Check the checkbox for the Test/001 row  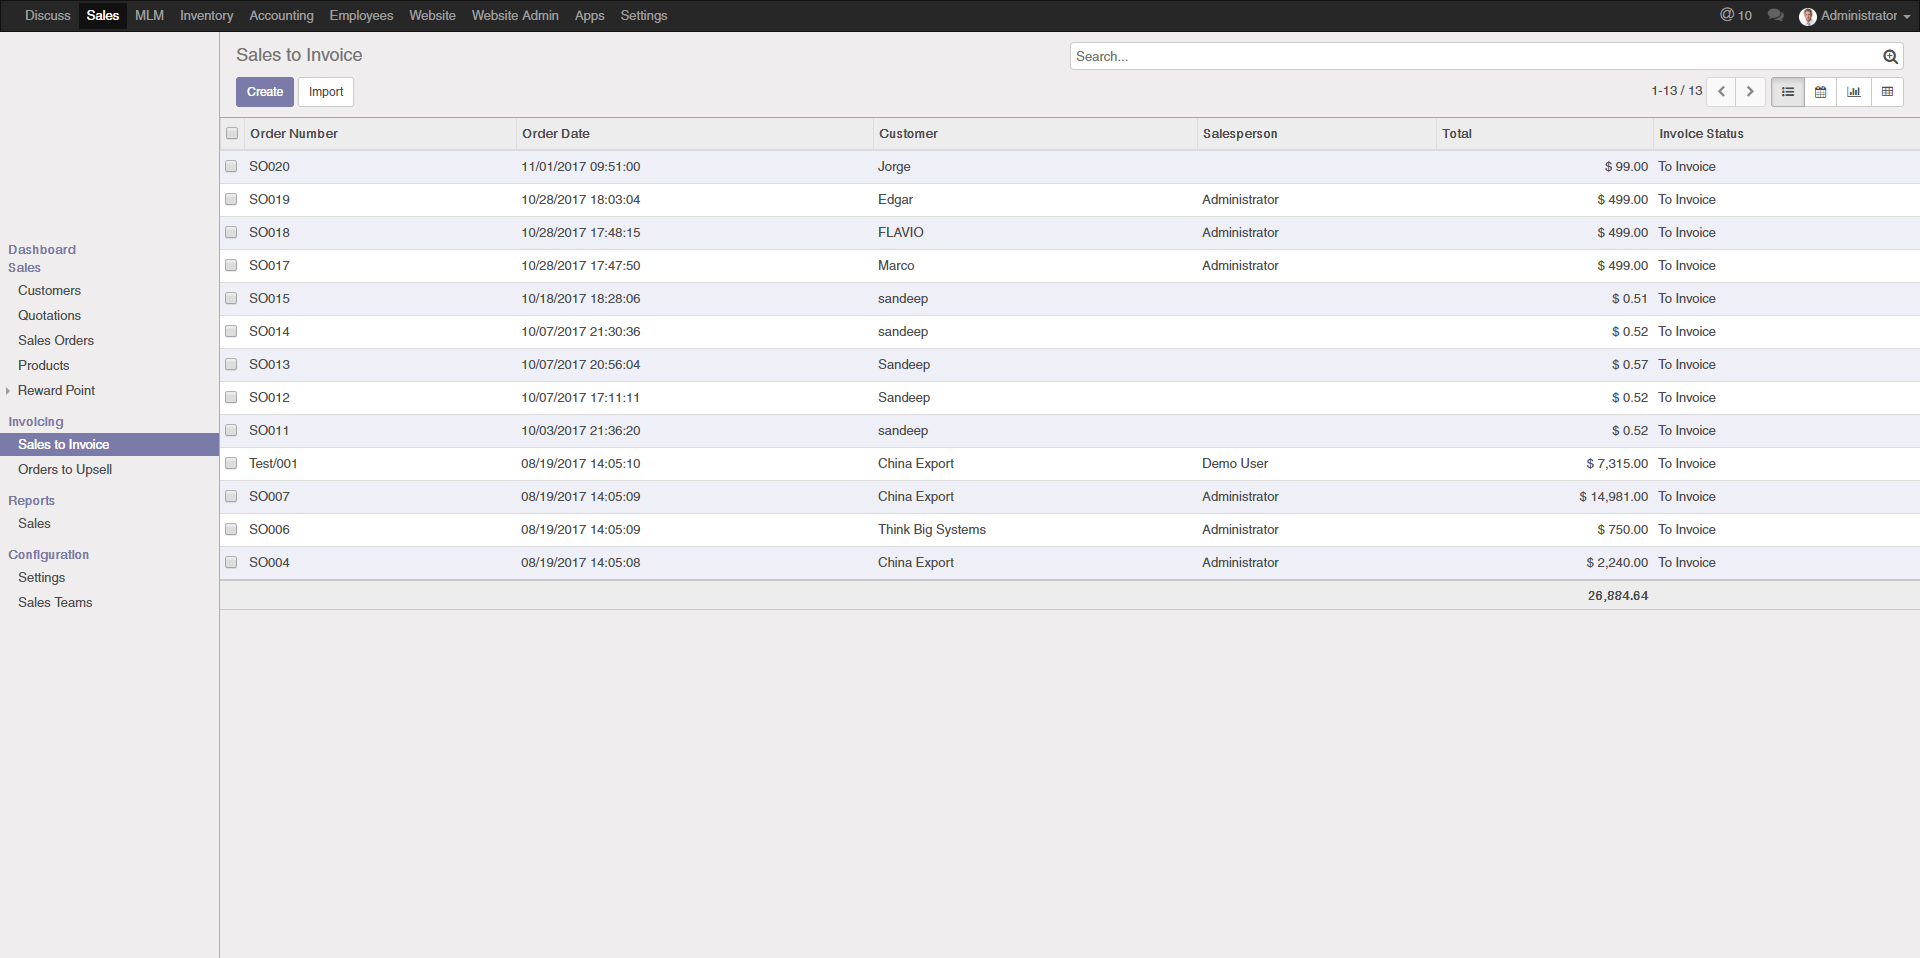(231, 463)
